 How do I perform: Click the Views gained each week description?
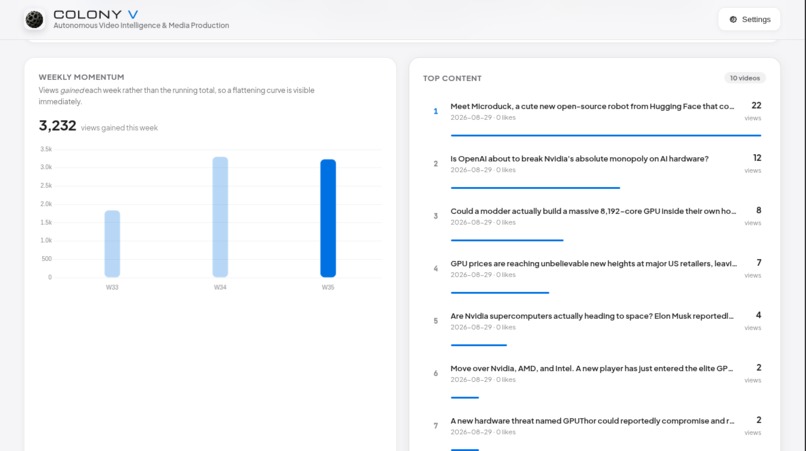pyautogui.click(x=176, y=96)
